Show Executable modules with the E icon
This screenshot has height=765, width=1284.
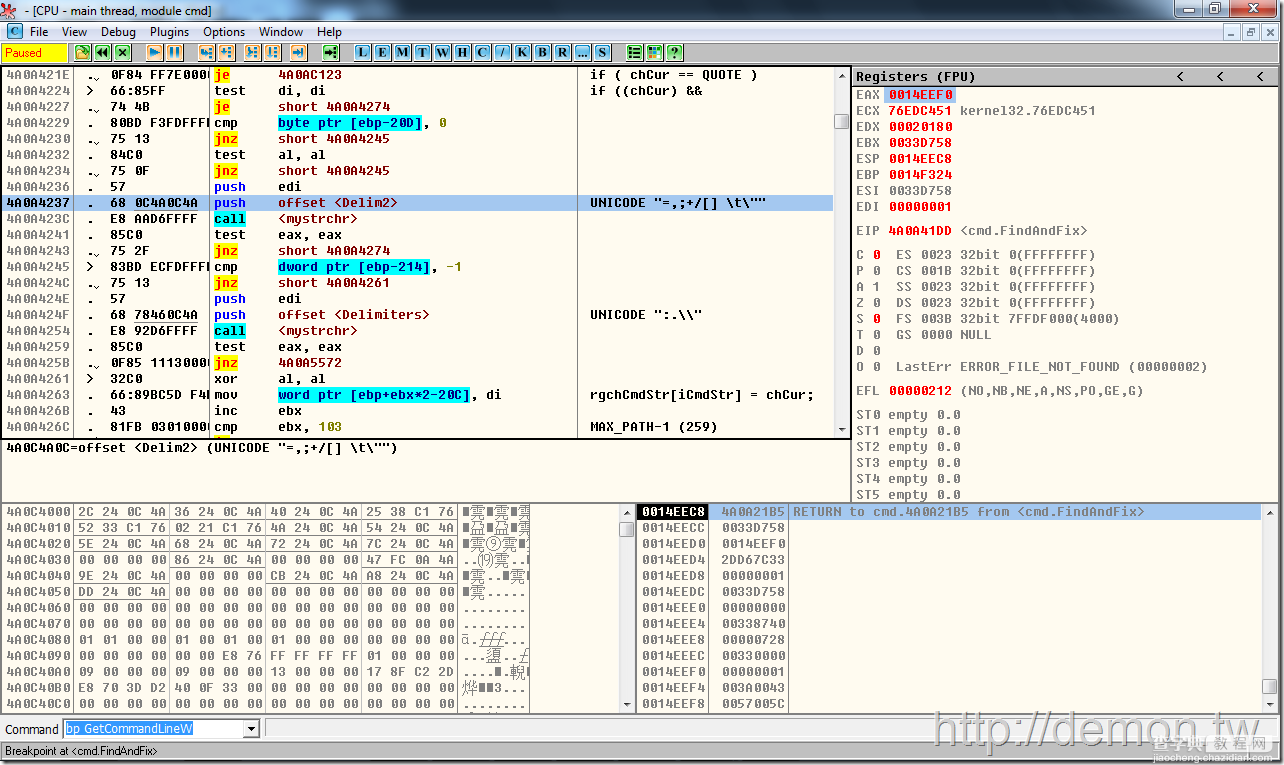[x=382, y=52]
